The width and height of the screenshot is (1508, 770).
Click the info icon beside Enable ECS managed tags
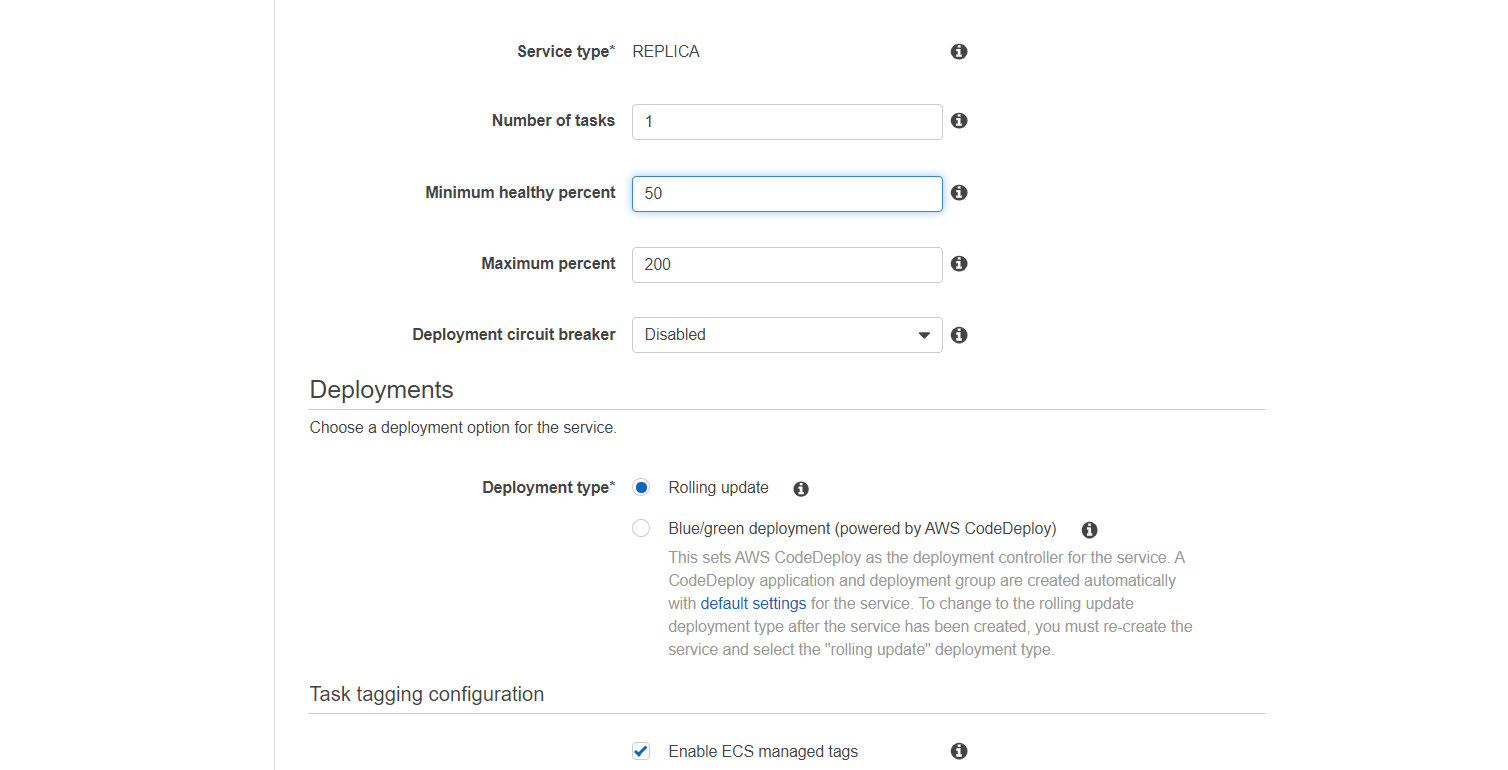(959, 750)
